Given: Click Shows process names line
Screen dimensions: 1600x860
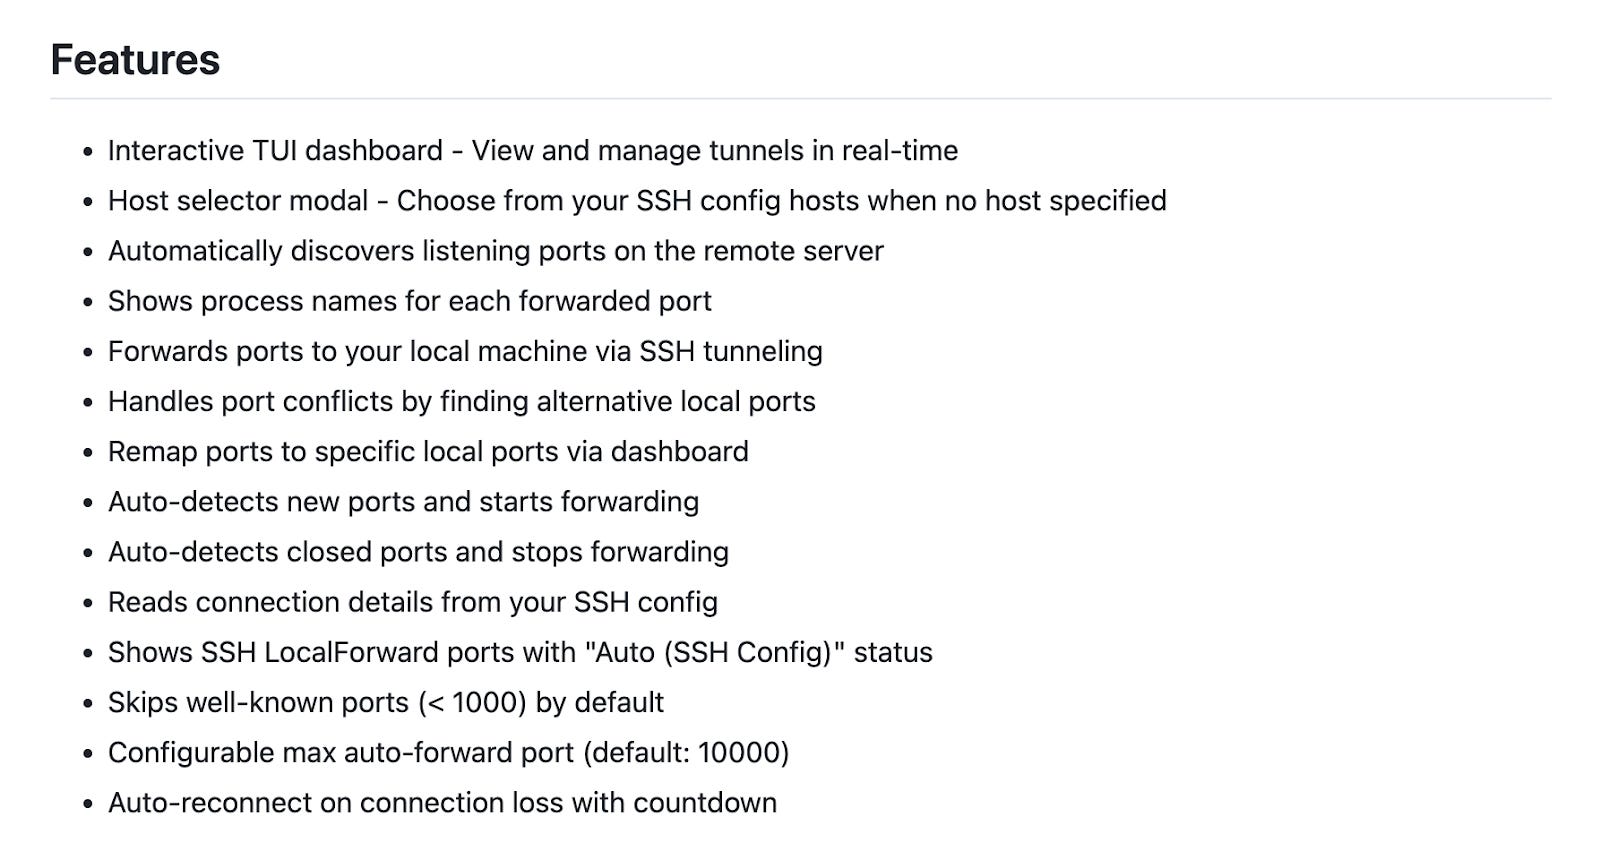Looking at the screenshot, I should 410,301.
